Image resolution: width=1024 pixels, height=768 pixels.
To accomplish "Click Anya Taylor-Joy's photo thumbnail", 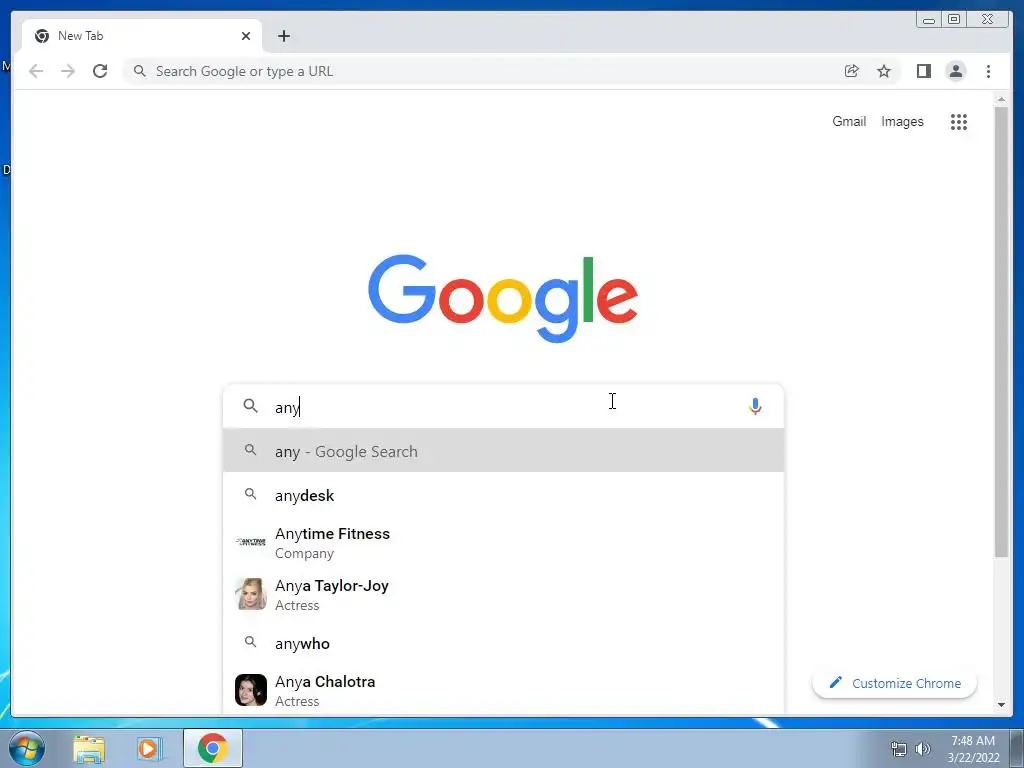I will pos(251,594).
